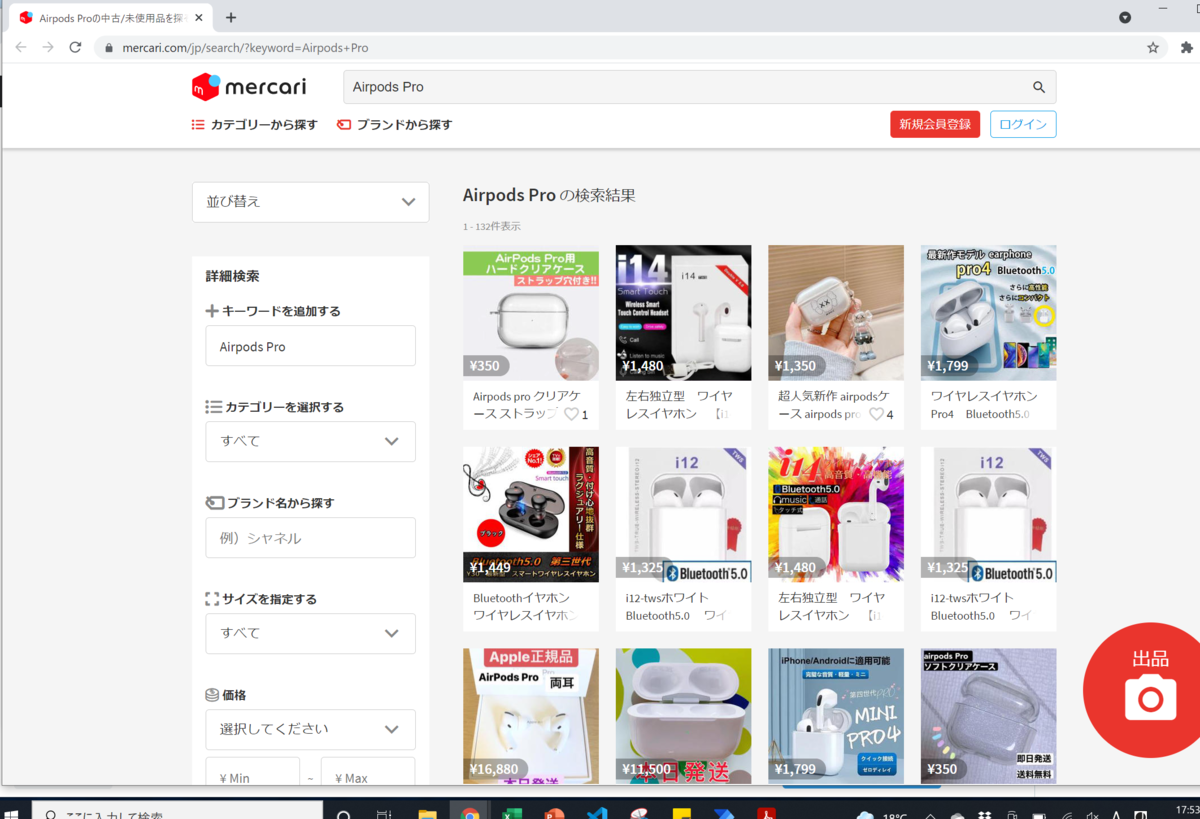The width and height of the screenshot is (1200, 819).
Task: Open File Explorer from the taskbar
Action: [427, 812]
